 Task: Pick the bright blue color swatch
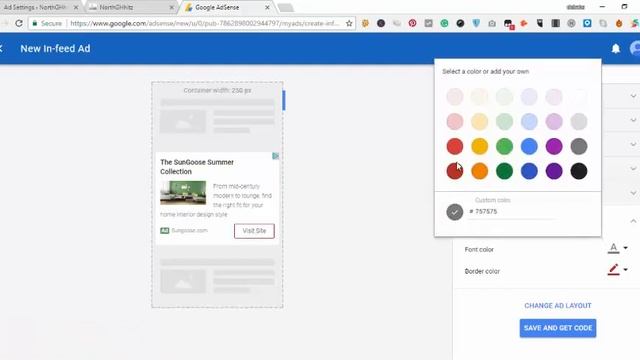(x=529, y=147)
